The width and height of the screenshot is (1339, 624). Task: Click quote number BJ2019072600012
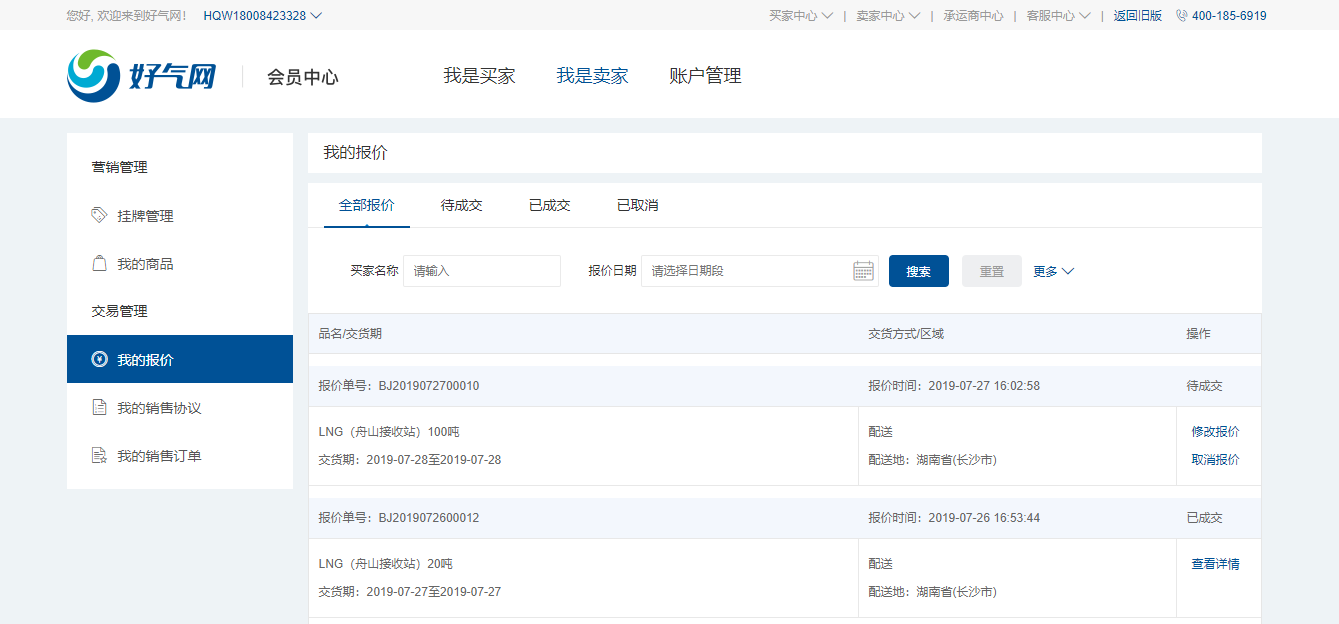click(x=429, y=518)
